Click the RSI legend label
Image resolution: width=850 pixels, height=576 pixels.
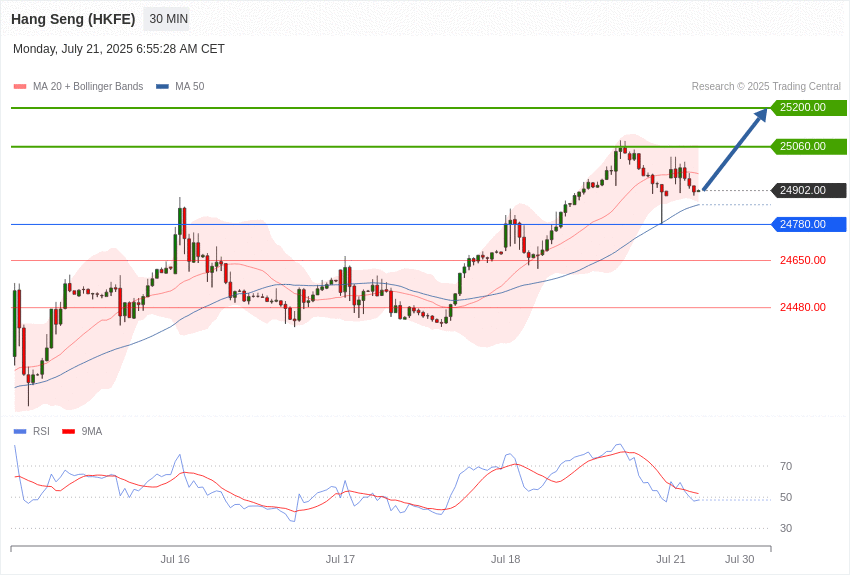[41, 431]
